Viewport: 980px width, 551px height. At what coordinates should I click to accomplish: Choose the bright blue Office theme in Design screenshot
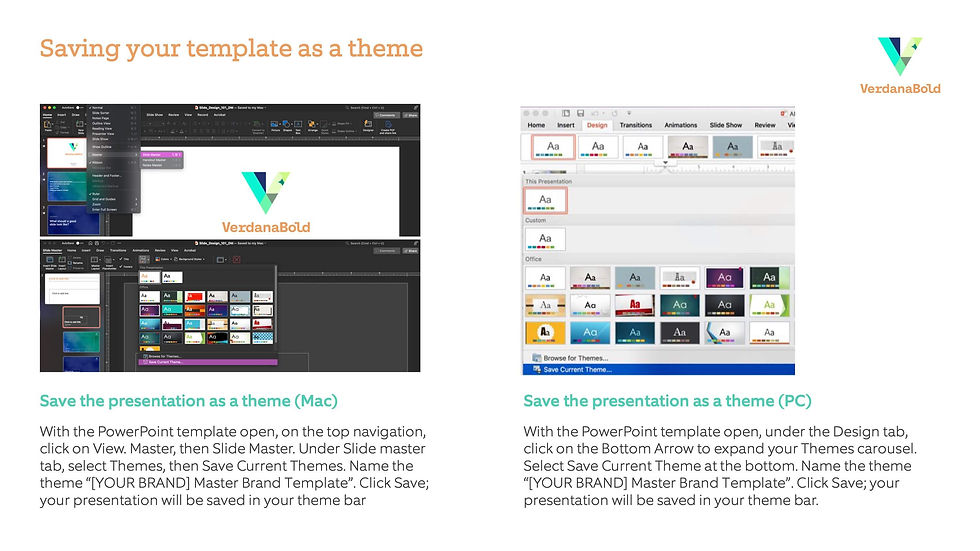click(590, 332)
